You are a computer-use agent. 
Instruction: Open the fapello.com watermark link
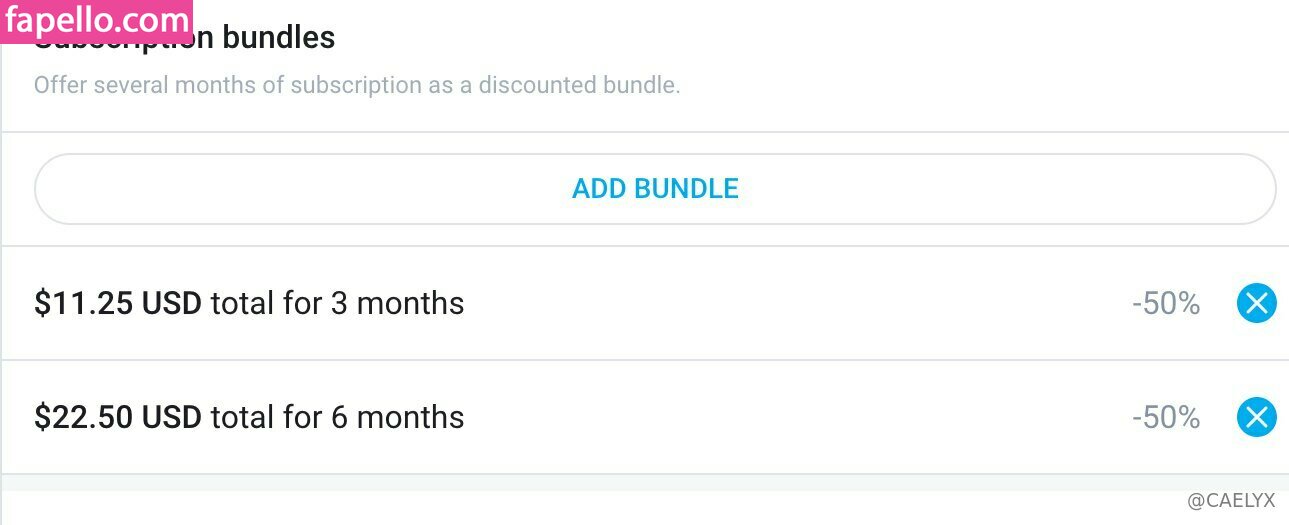pyautogui.click(x=96, y=20)
